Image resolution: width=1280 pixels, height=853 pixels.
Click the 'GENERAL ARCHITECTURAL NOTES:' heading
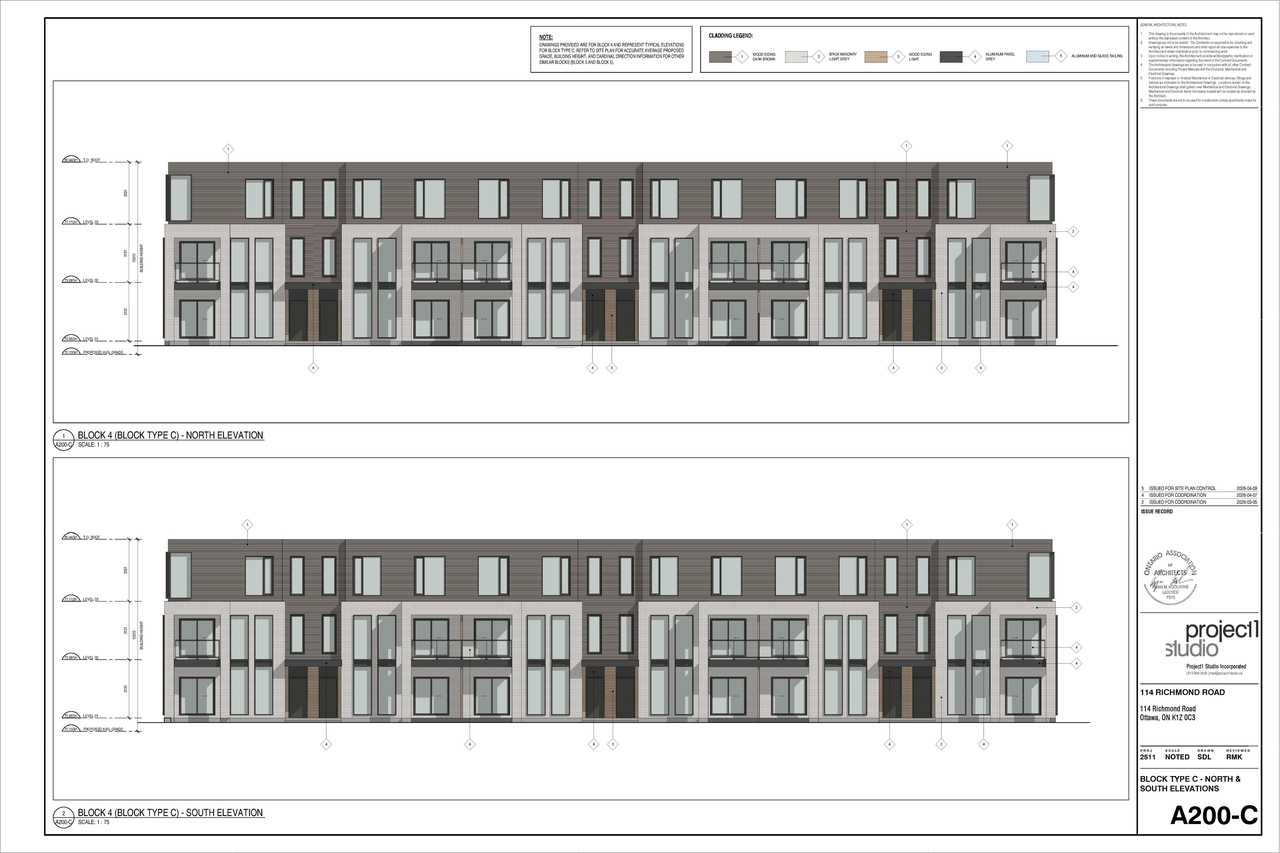pos(1164,24)
